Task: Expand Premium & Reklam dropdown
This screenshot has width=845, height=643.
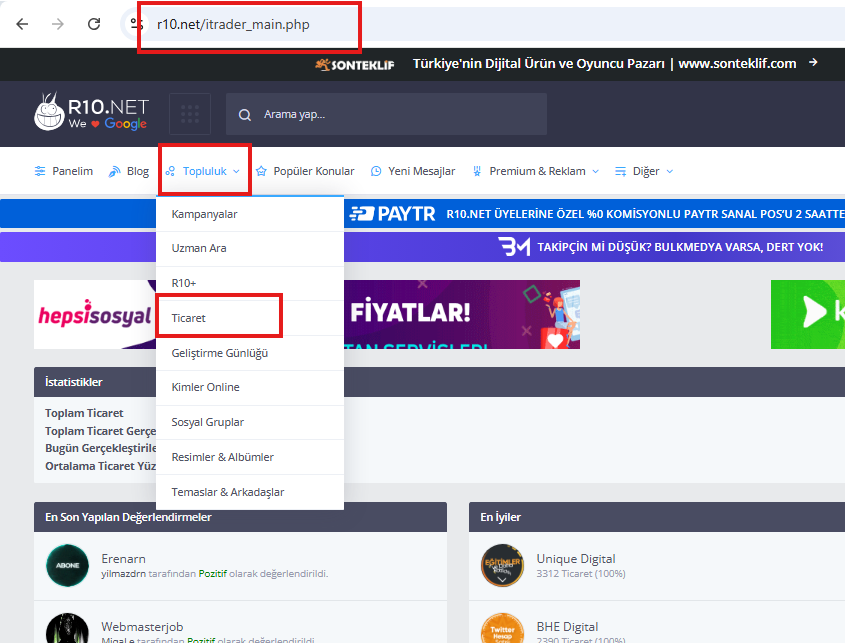Action: 536,171
